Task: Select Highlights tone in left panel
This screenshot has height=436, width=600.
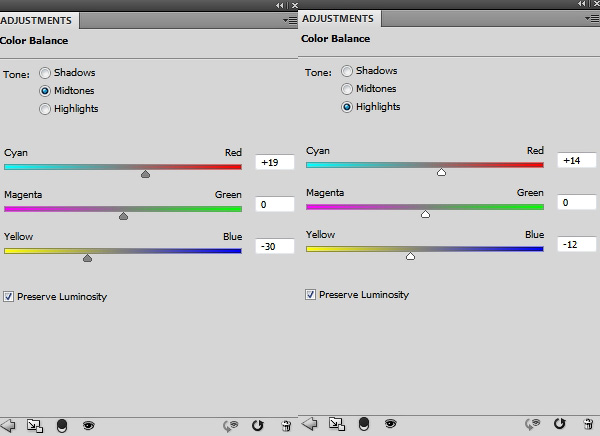Action: point(45,109)
